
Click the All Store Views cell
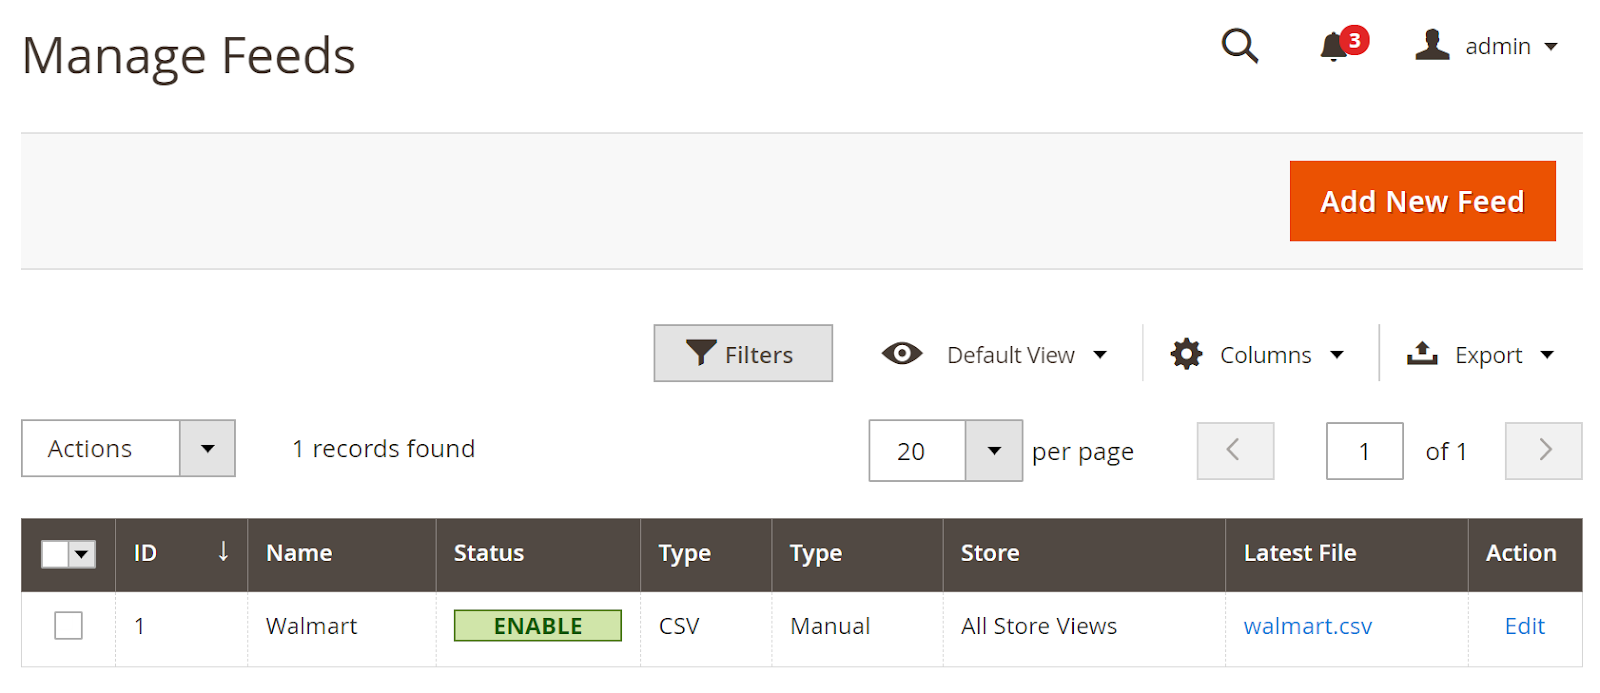[1039, 626]
